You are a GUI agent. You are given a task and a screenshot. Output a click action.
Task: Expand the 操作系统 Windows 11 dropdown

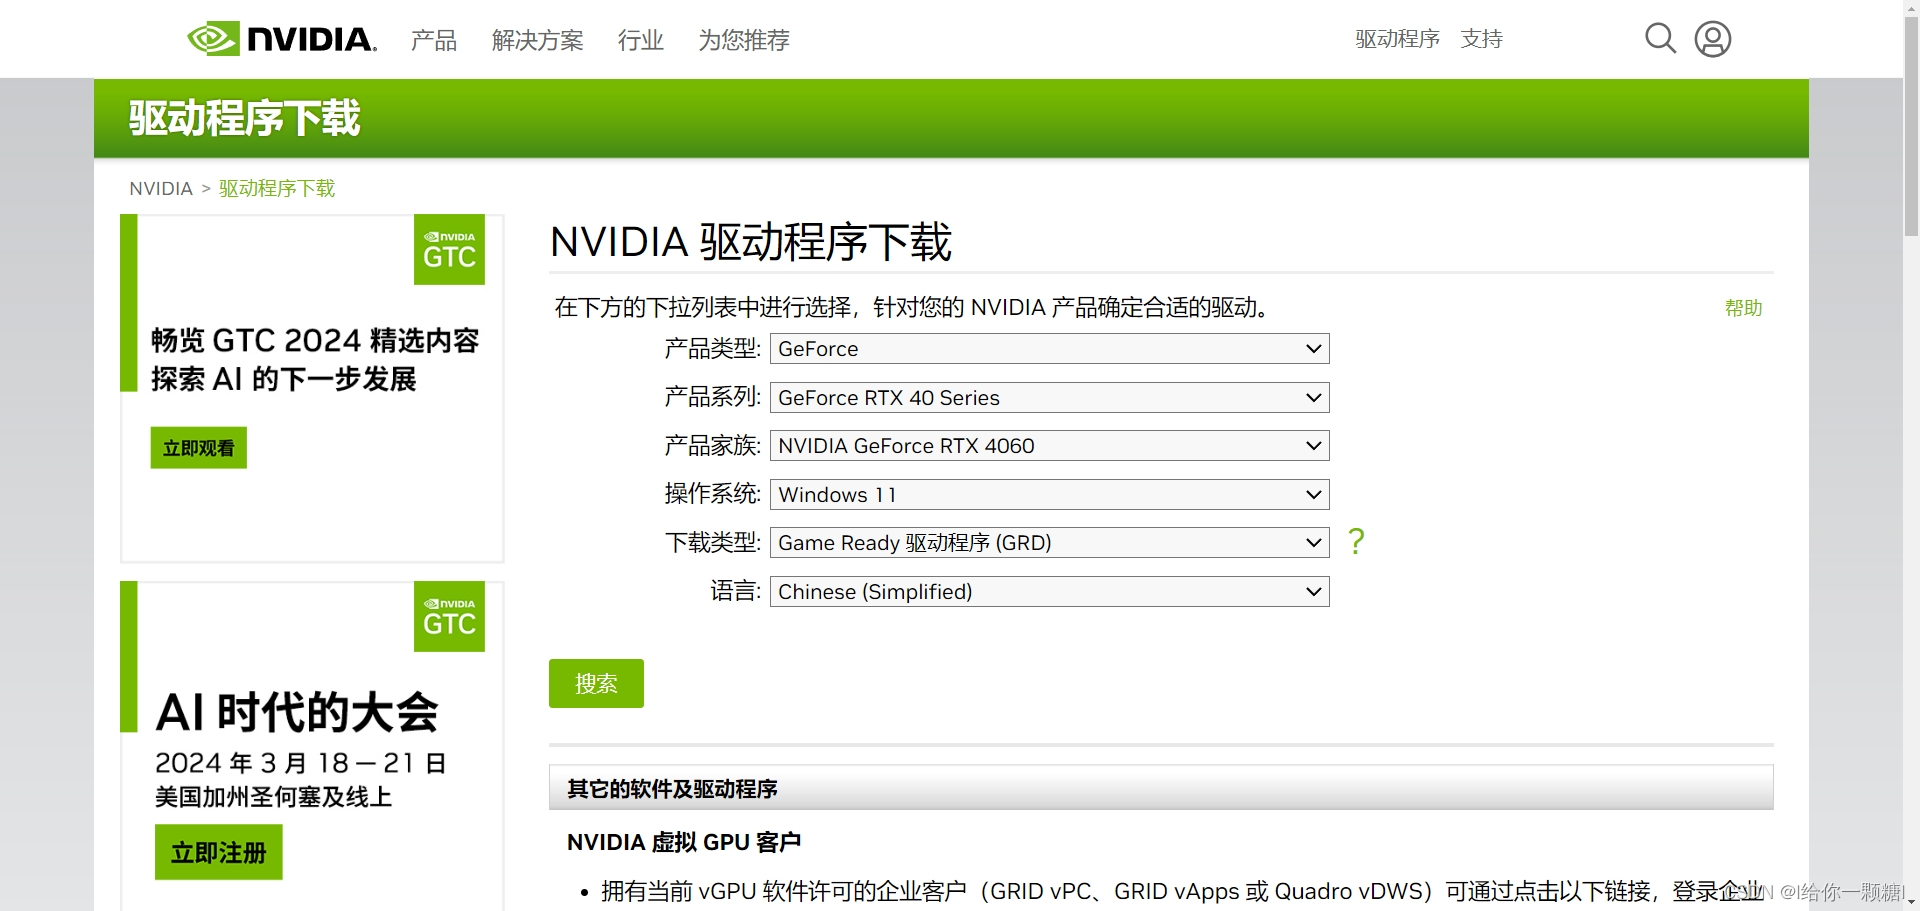1049,495
